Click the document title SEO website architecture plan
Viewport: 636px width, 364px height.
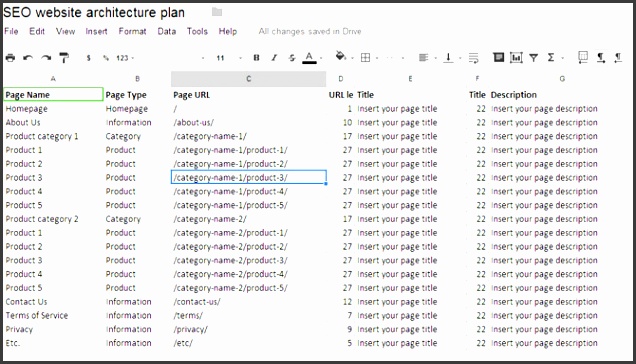[94, 12]
